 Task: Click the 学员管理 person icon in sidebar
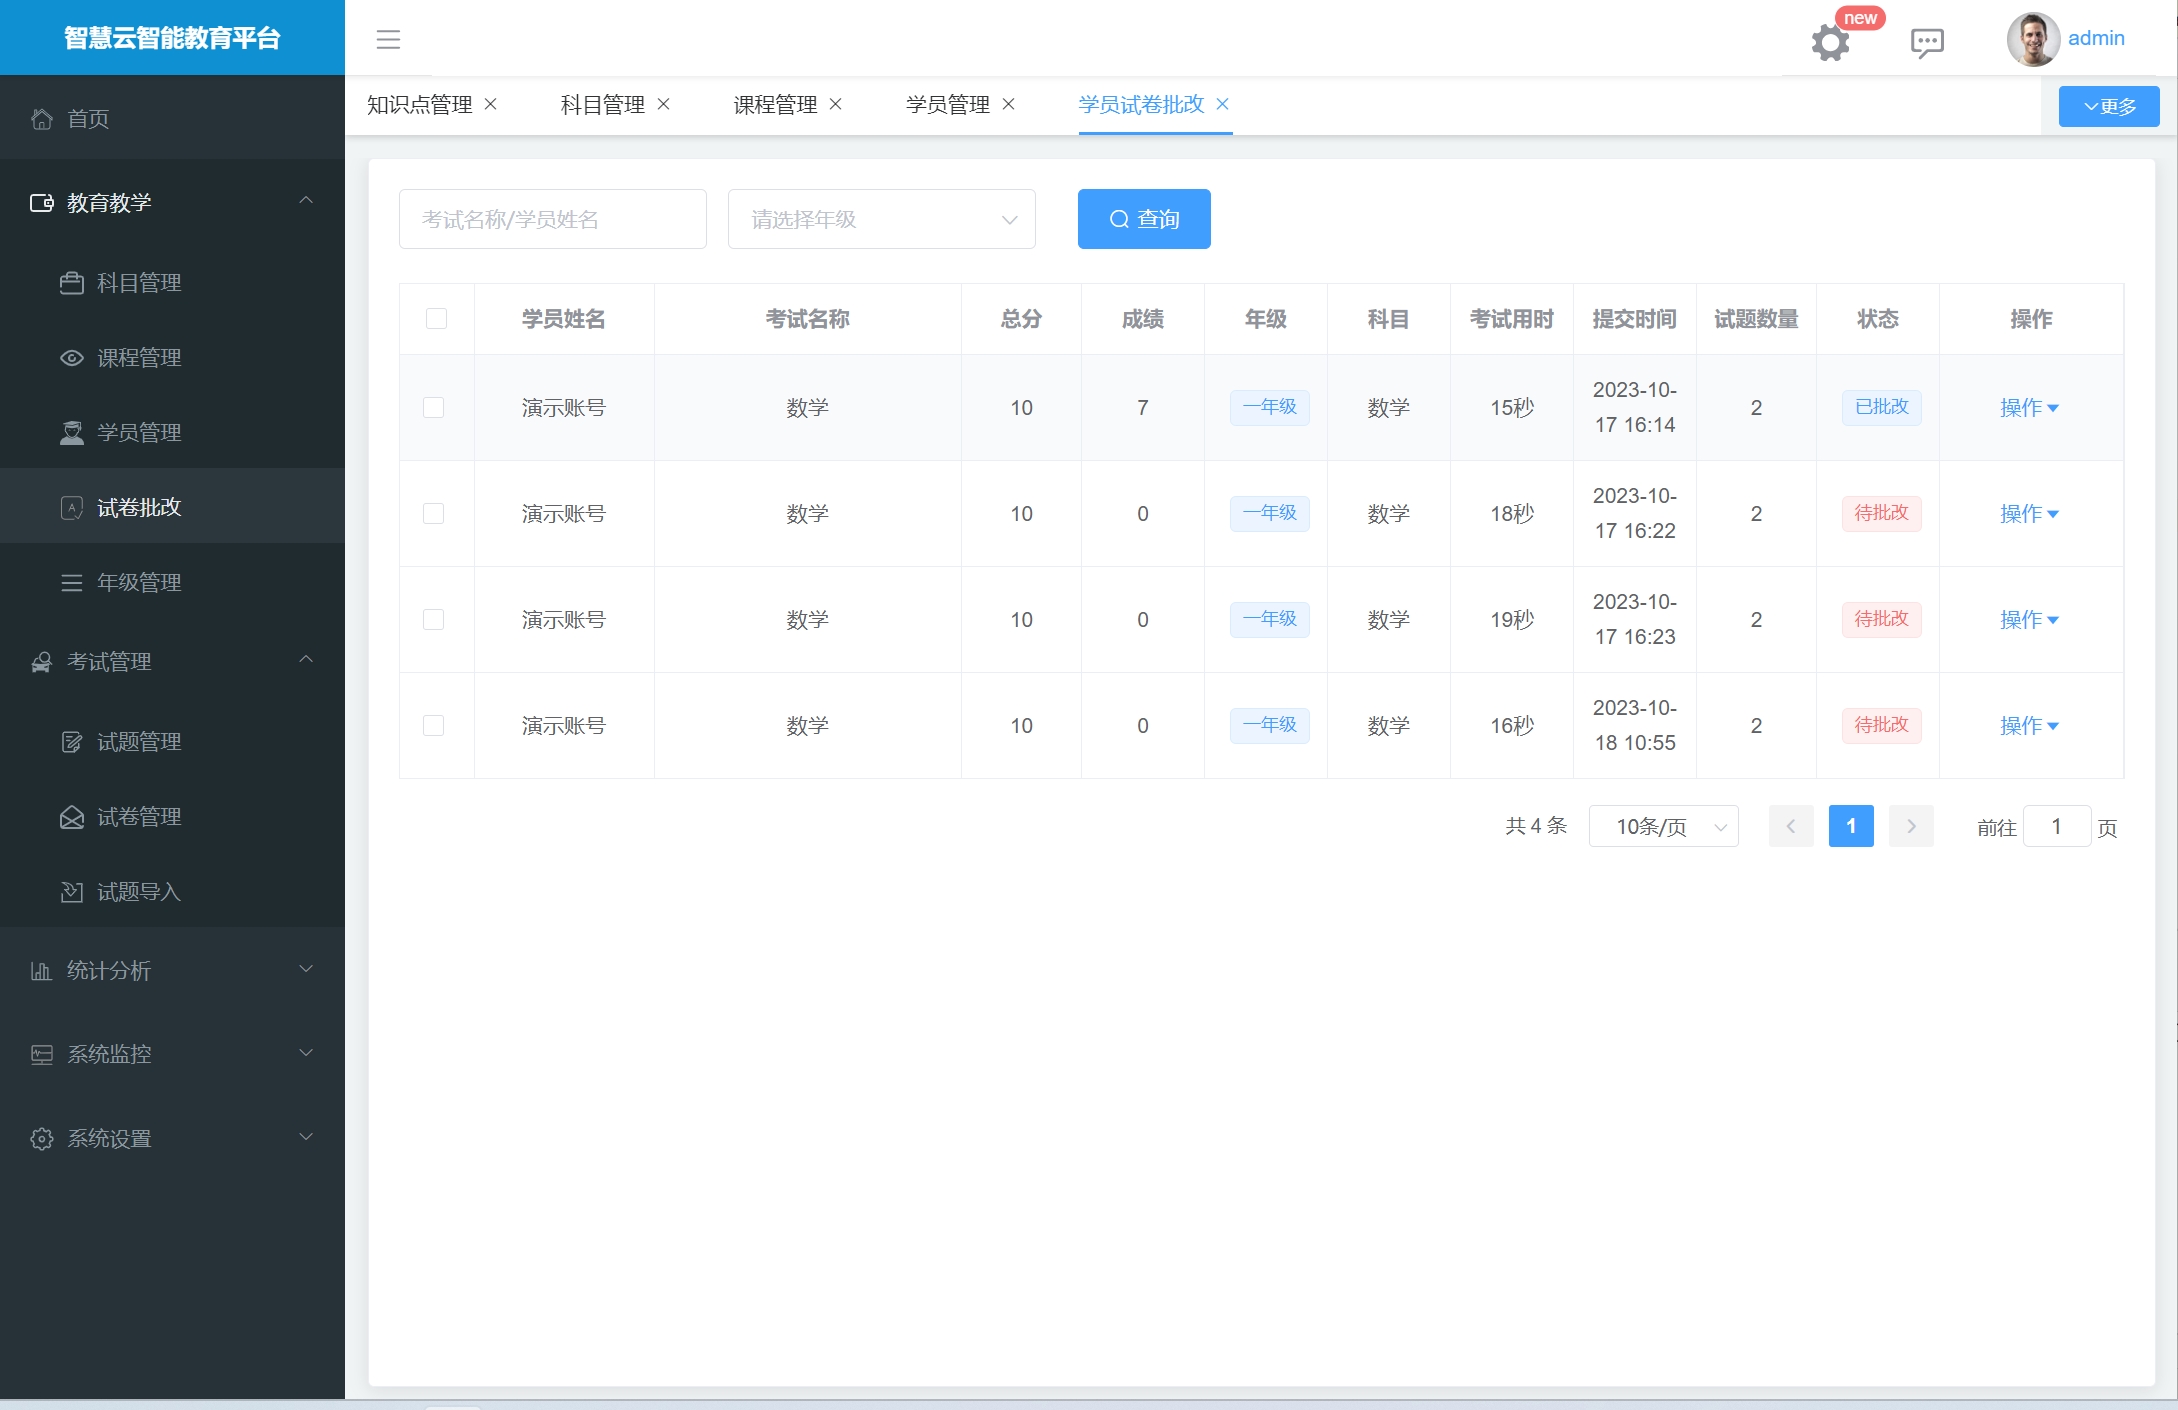pos(71,433)
